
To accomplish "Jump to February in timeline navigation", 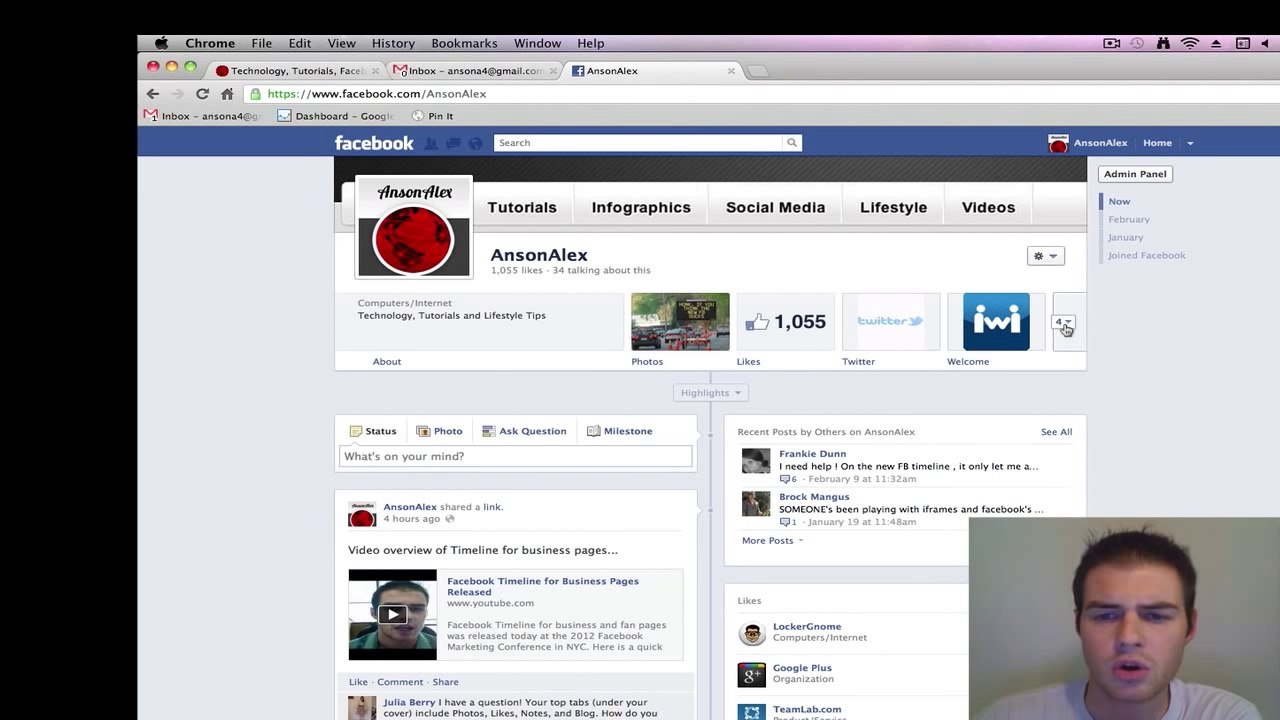I will [1129, 219].
